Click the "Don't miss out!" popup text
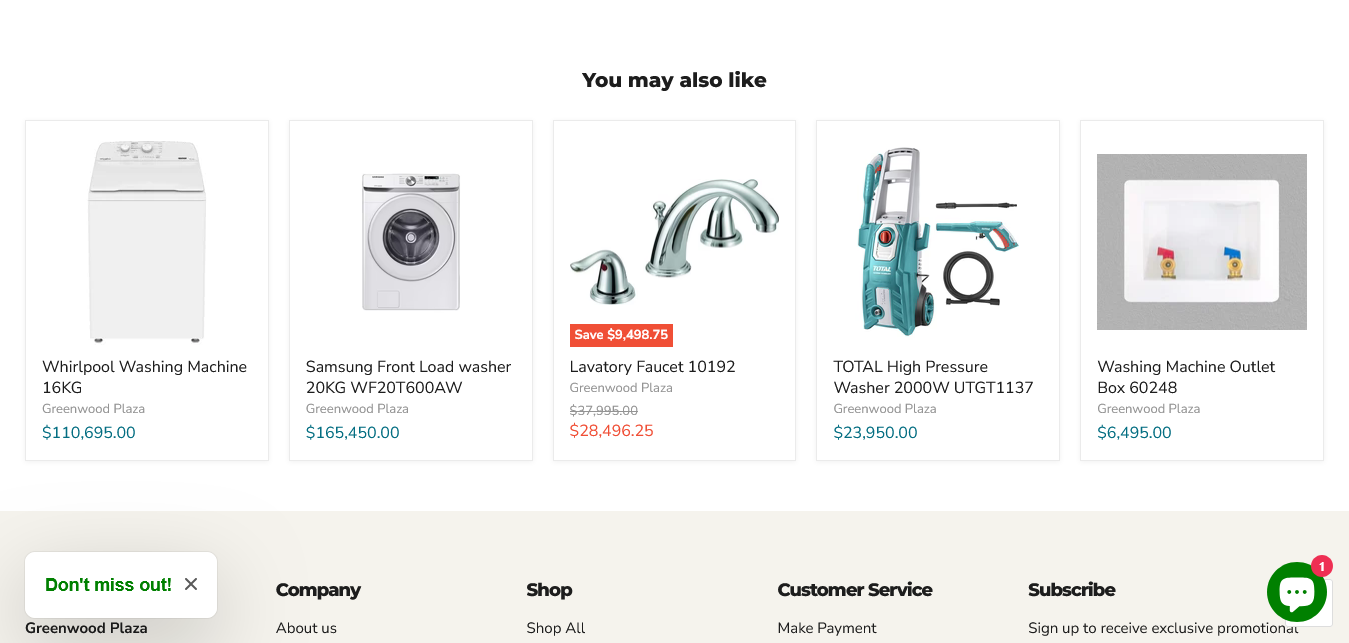Image resolution: width=1349 pixels, height=643 pixels. tap(108, 585)
